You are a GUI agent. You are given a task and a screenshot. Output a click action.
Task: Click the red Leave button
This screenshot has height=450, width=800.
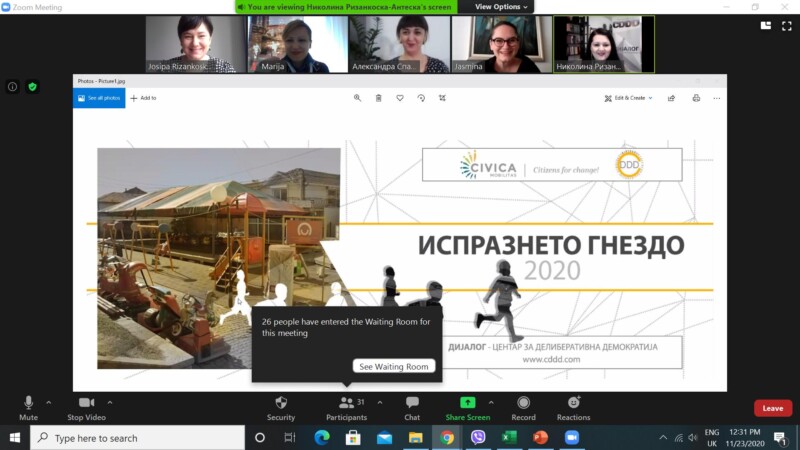coord(772,408)
